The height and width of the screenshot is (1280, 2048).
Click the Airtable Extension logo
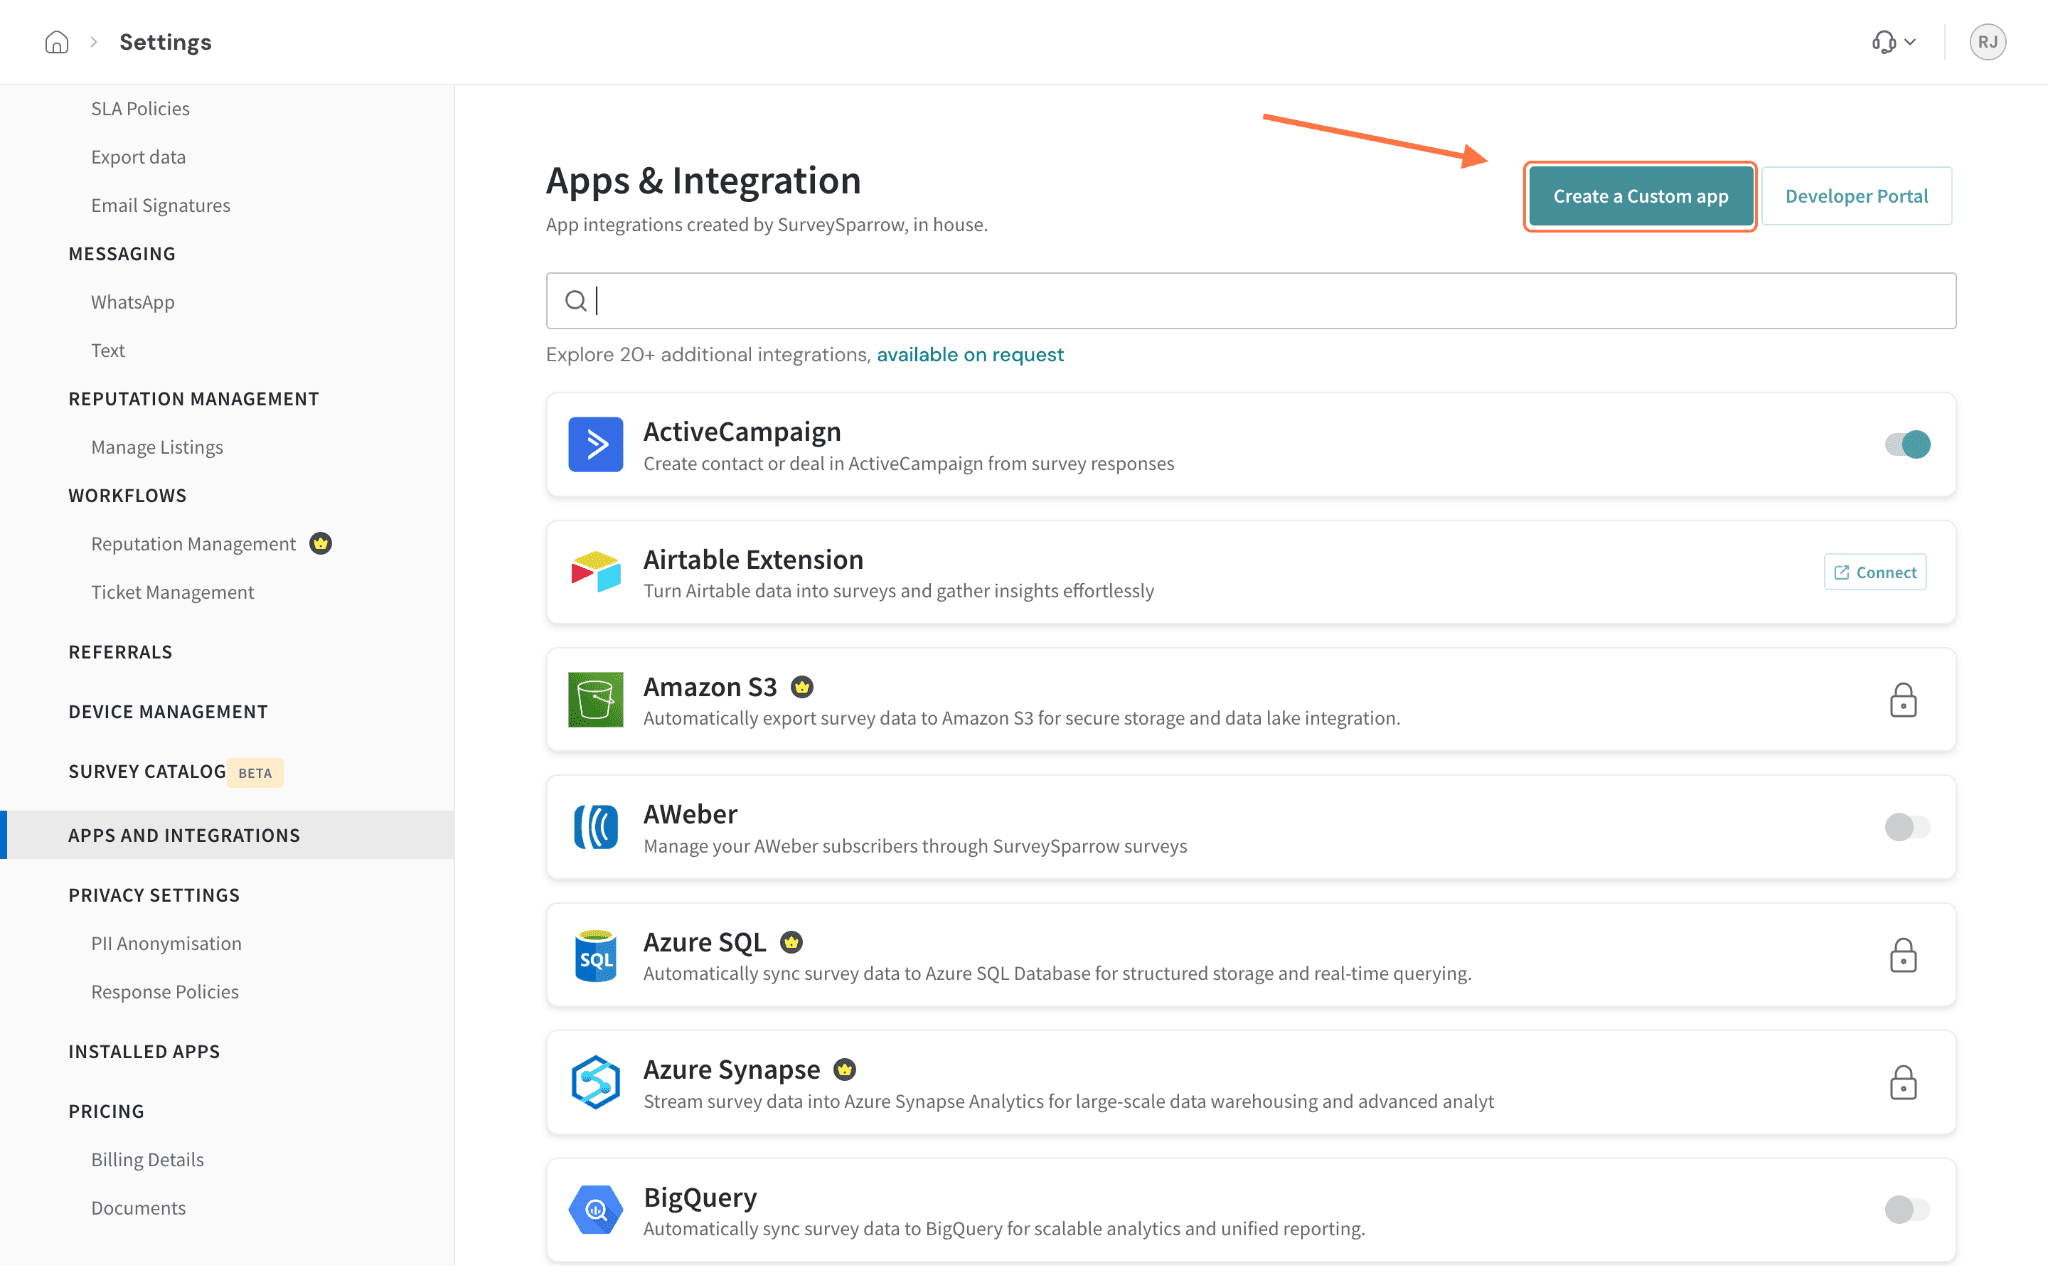coord(596,572)
